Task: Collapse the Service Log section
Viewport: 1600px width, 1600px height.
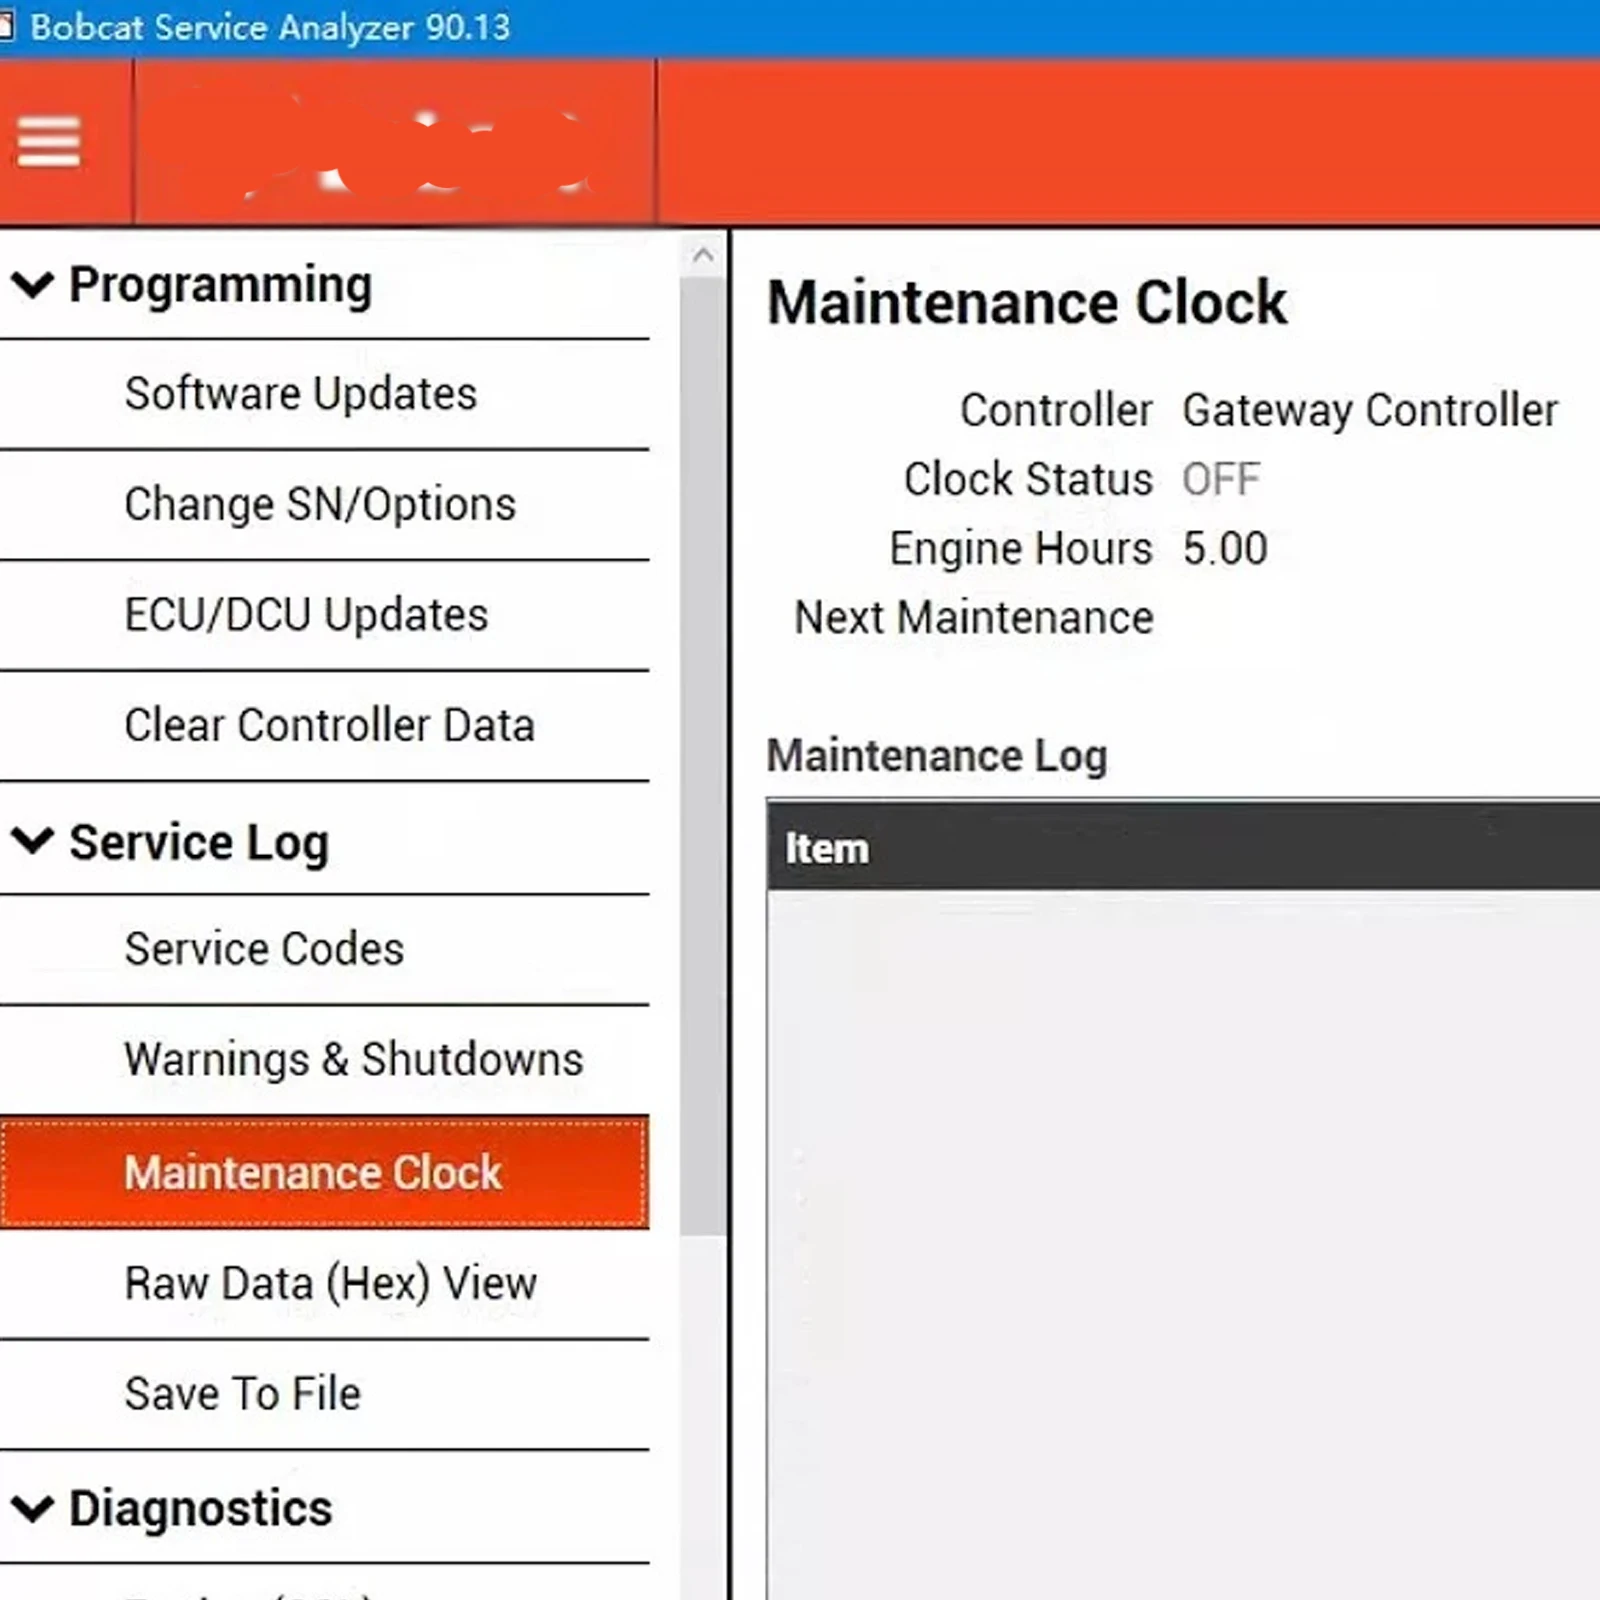Action: [x=33, y=841]
